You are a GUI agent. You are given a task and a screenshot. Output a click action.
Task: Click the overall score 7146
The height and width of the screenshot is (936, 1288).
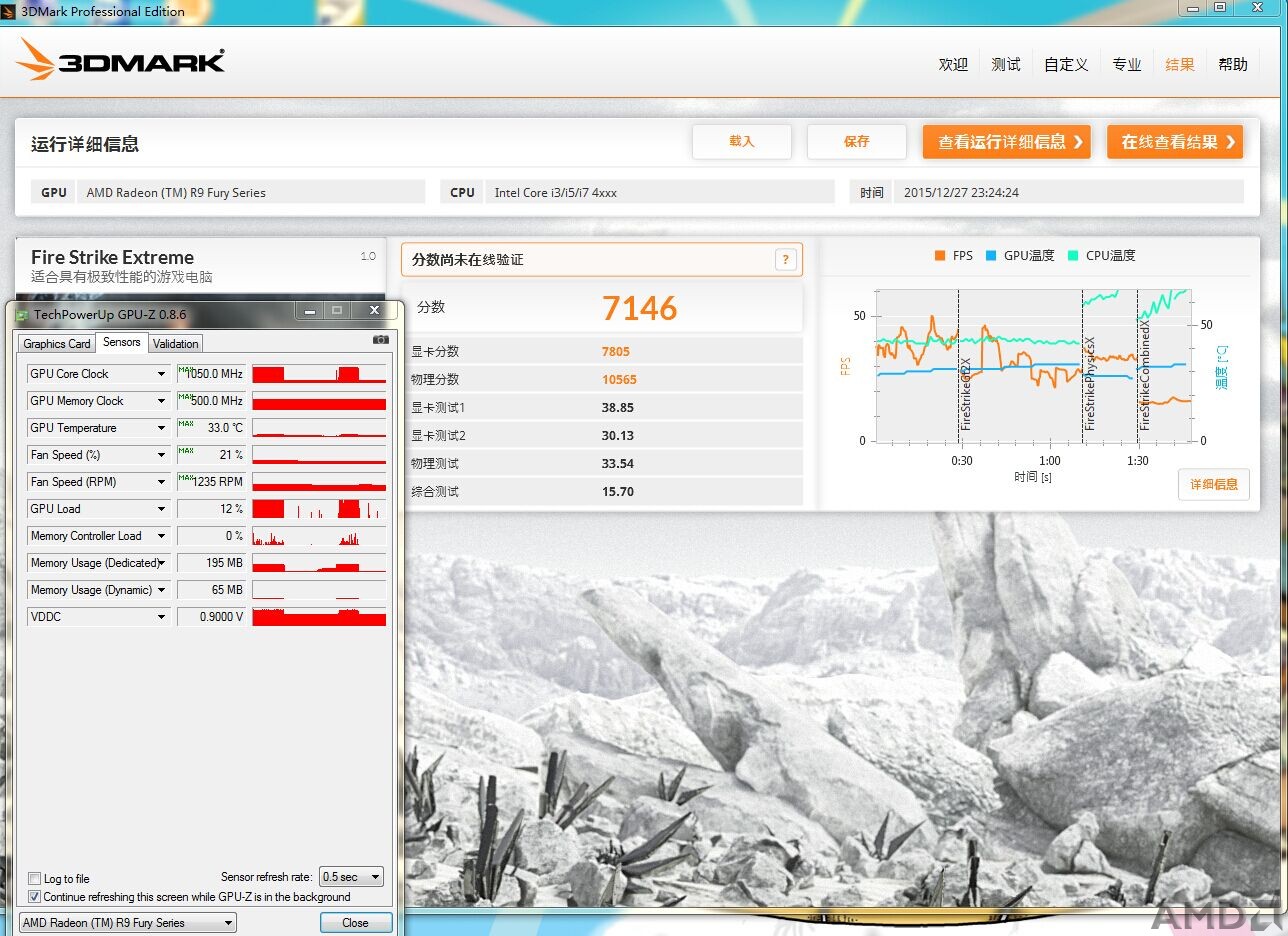tap(640, 308)
